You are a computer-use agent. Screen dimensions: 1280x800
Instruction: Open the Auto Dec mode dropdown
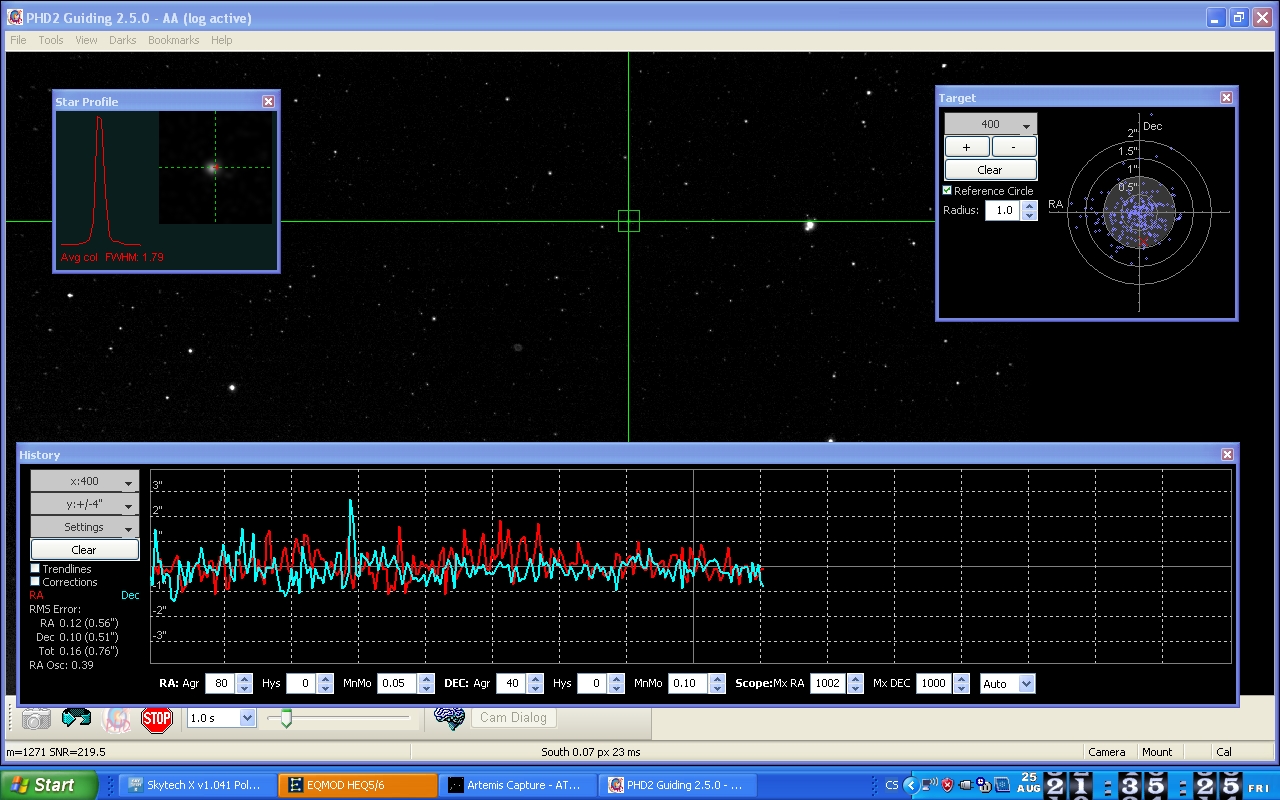(1007, 684)
